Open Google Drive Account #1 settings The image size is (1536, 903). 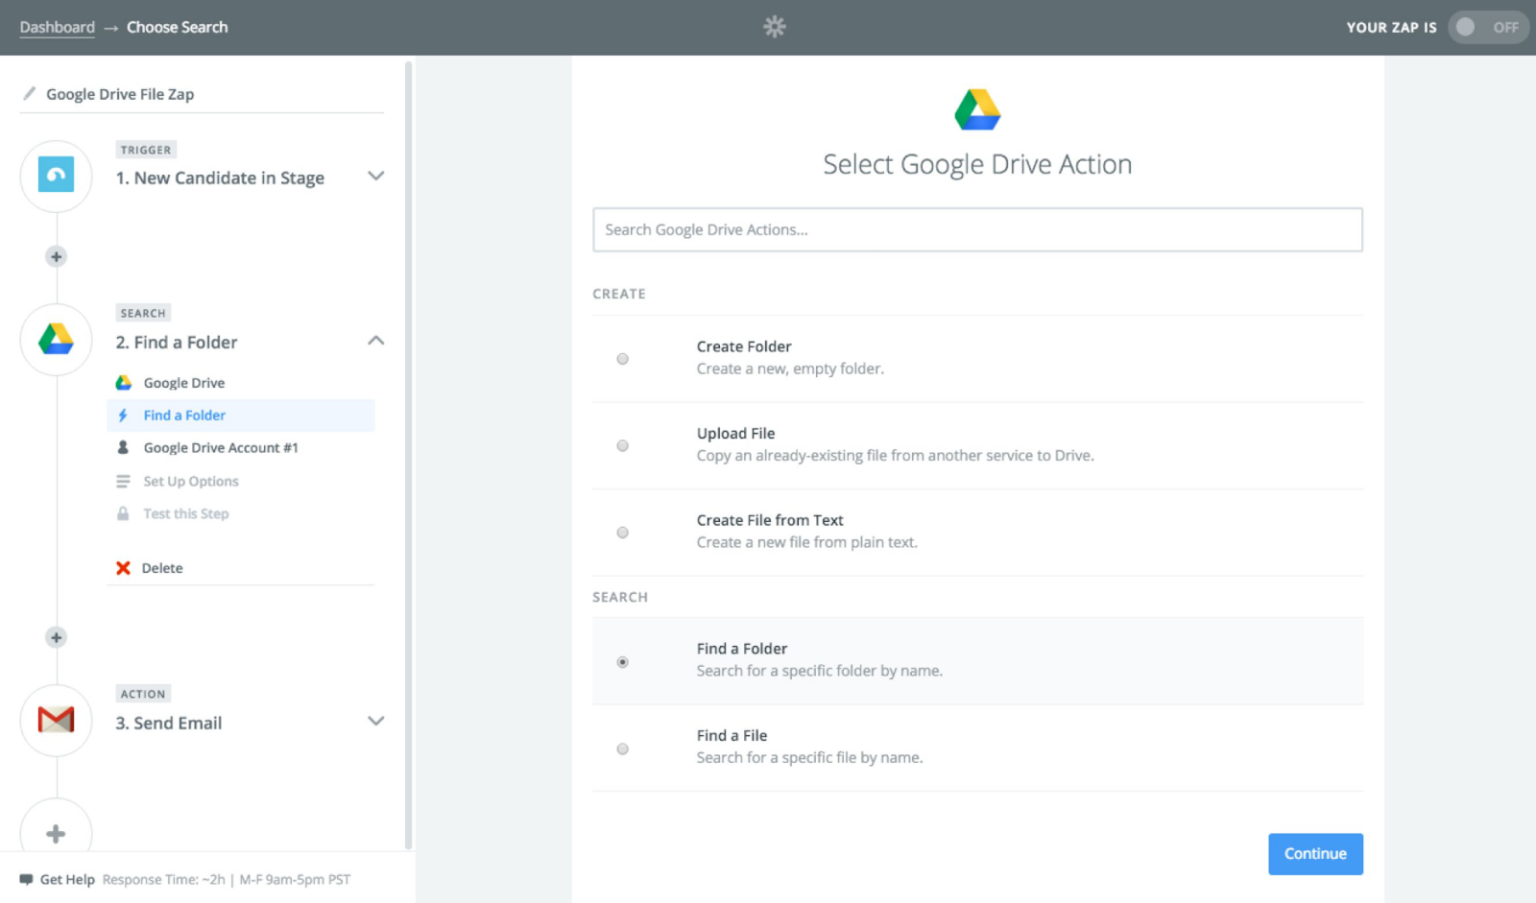[x=220, y=447]
